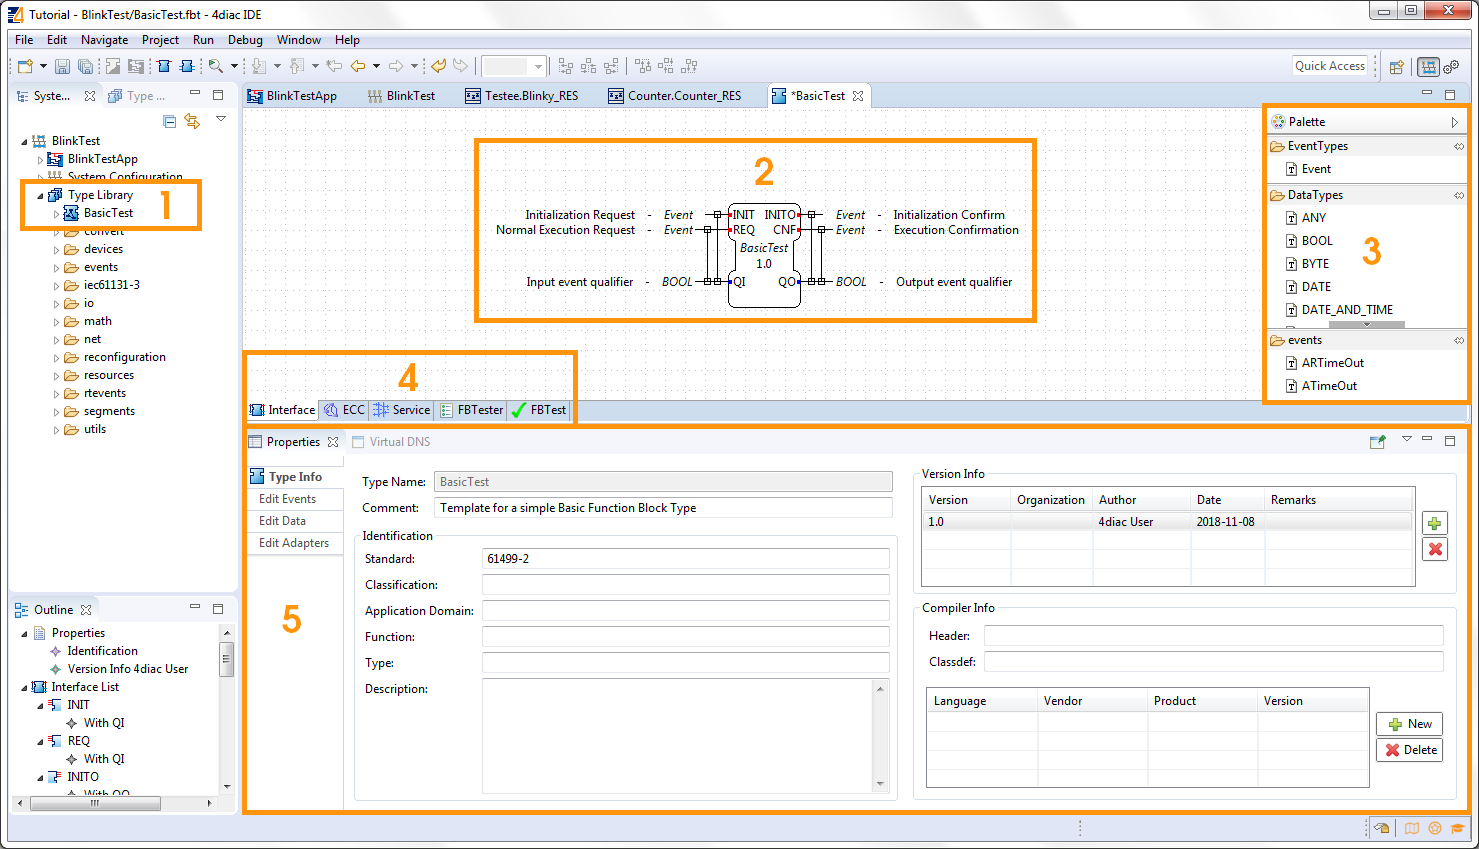Click the search magnifier toolbar icon
This screenshot has width=1479, height=849.
pos(215,66)
